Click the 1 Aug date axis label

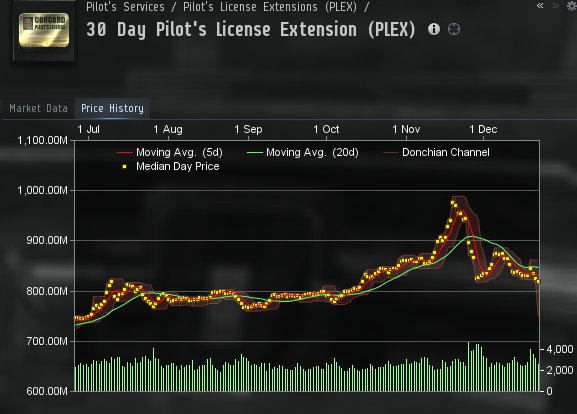(x=168, y=129)
